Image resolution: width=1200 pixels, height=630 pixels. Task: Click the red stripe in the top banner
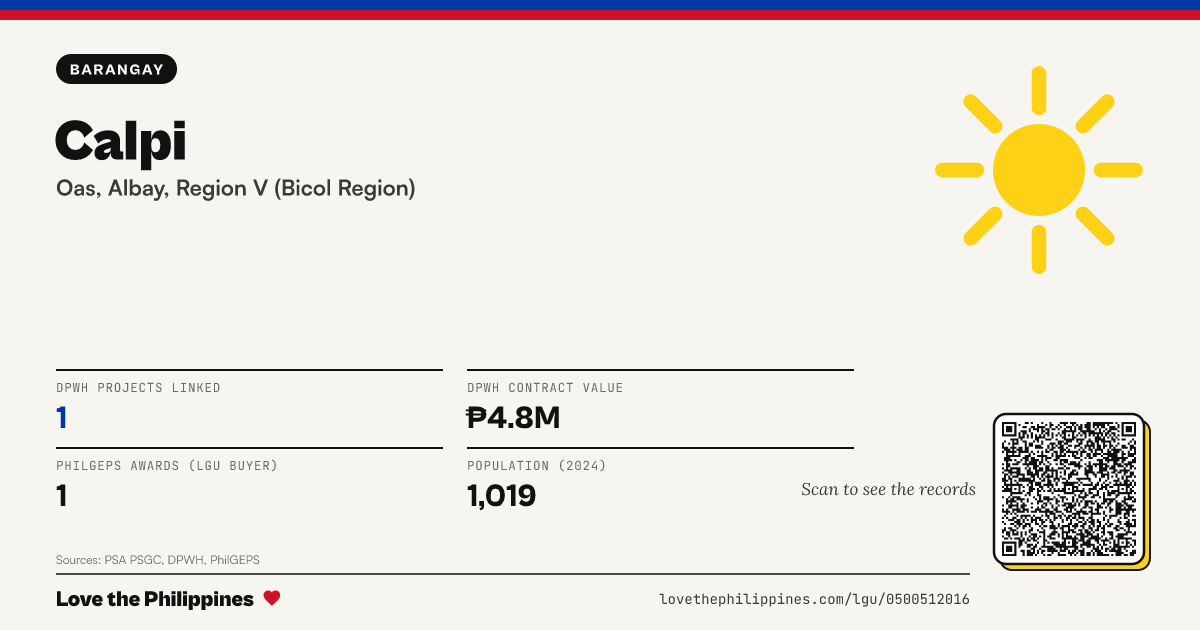[600, 15]
